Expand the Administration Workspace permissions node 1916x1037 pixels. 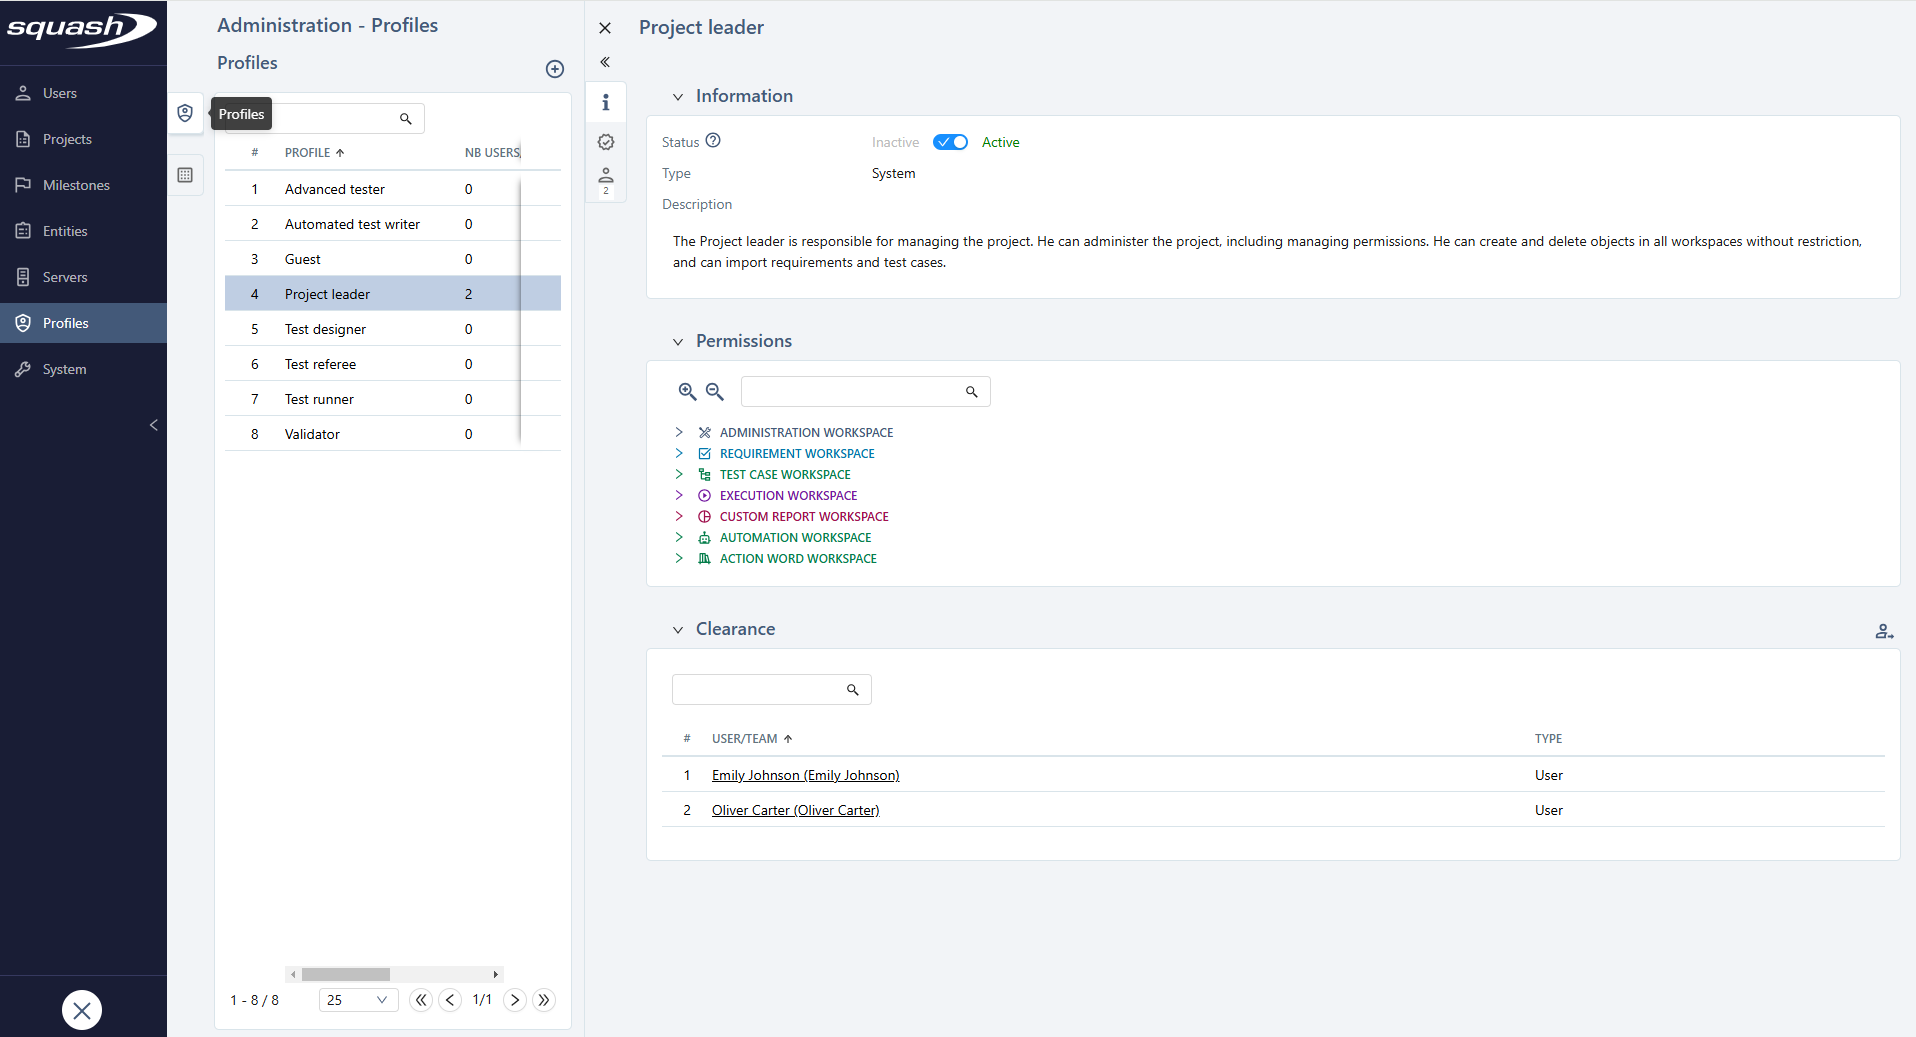(679, 432)
